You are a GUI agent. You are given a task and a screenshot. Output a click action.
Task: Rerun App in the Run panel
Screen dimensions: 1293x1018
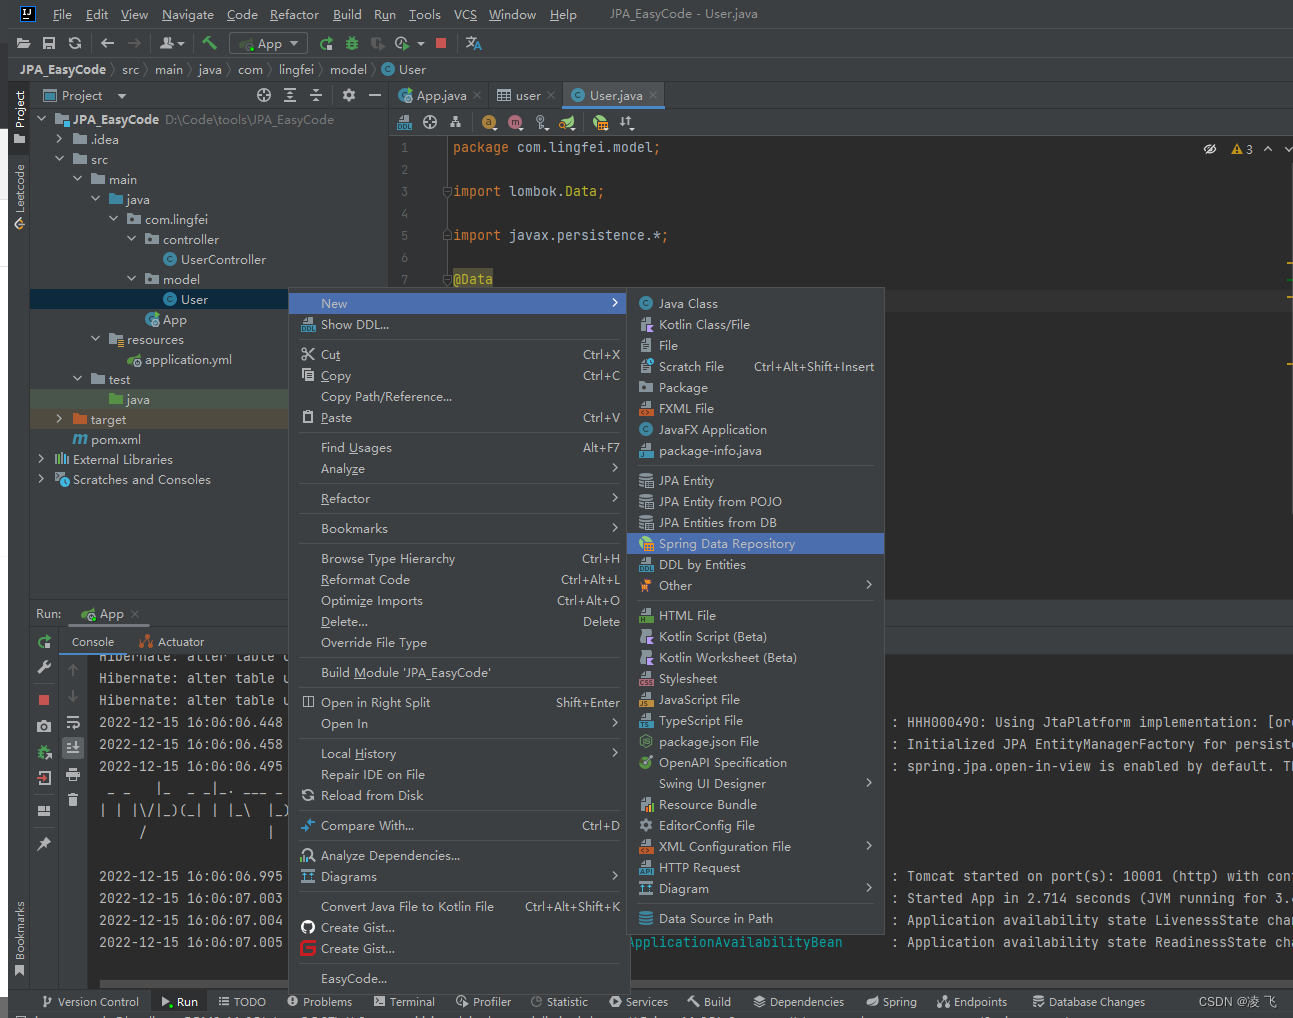(44, 642)
